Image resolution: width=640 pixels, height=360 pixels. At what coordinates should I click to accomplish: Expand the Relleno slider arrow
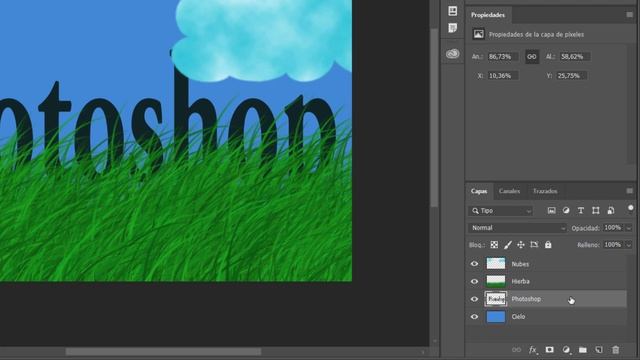click(629, 245)
